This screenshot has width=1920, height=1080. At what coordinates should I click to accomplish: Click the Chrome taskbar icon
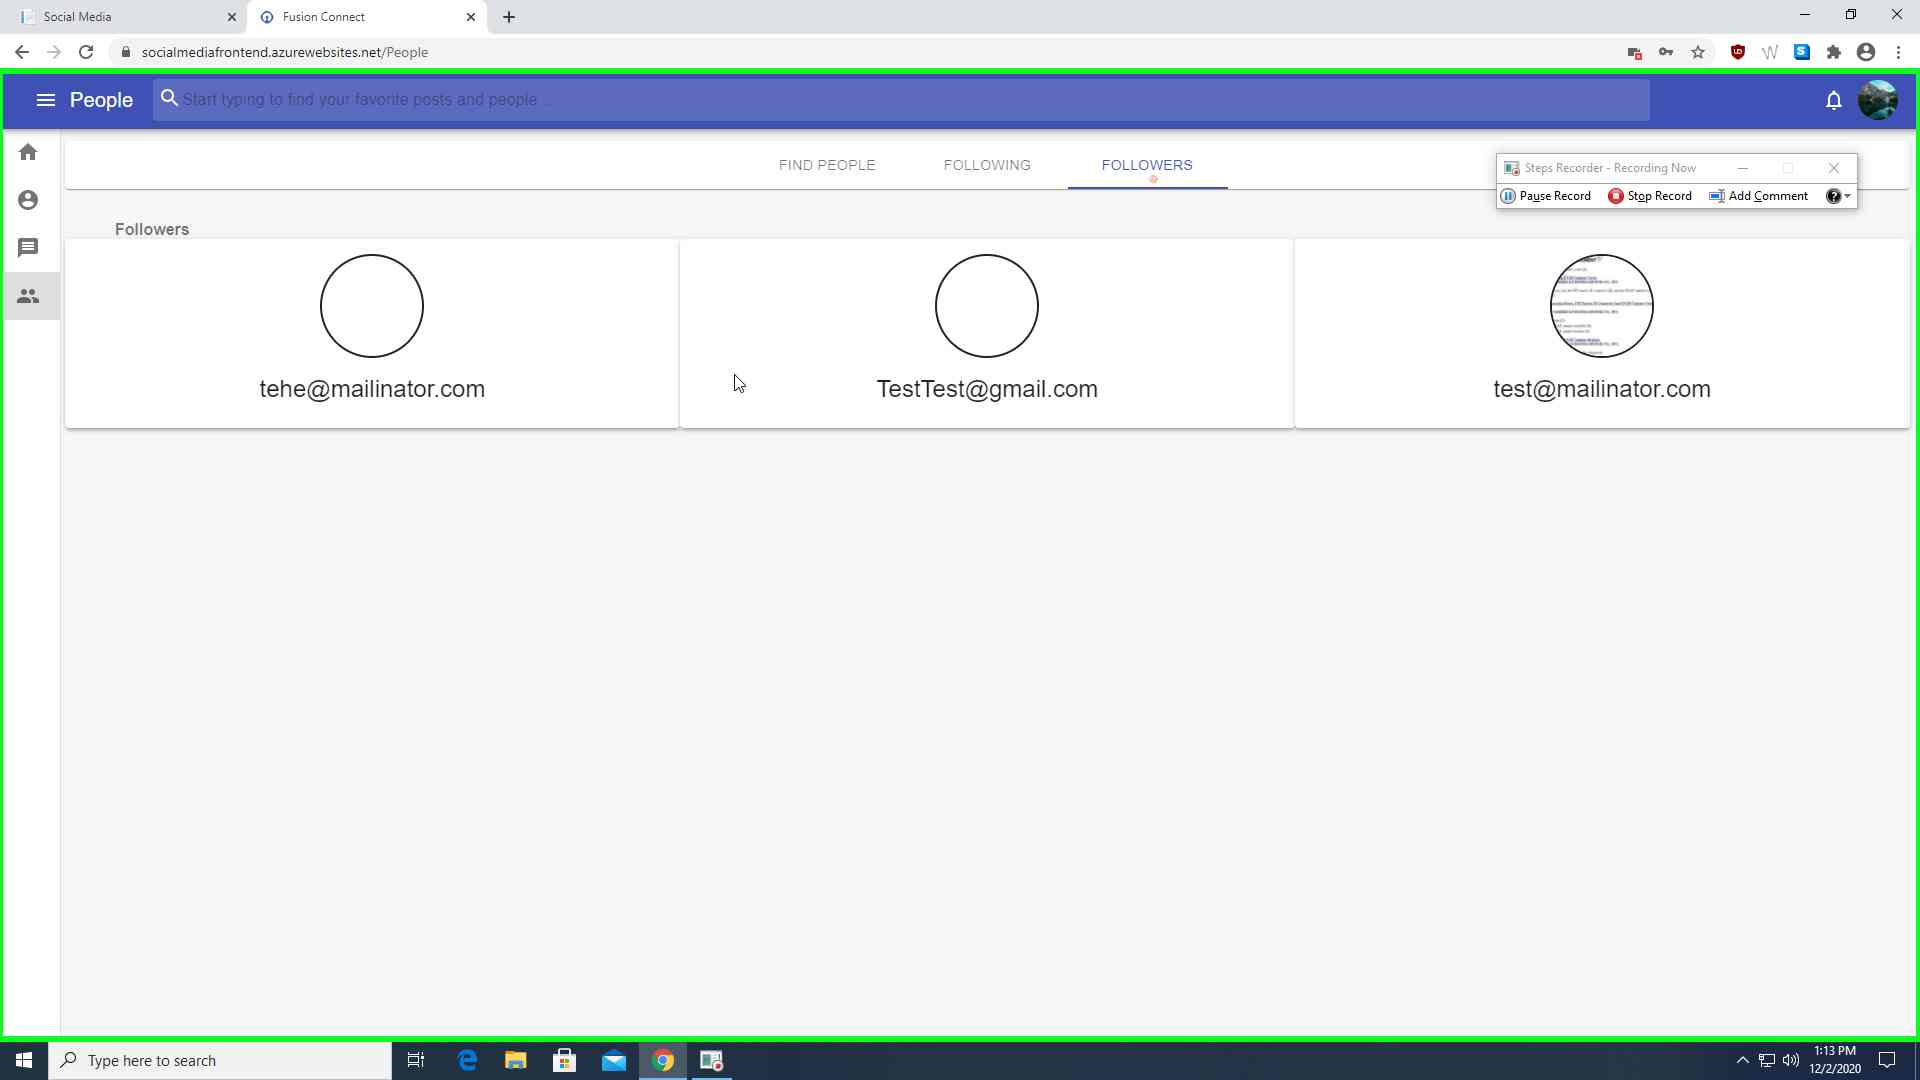663,1060
